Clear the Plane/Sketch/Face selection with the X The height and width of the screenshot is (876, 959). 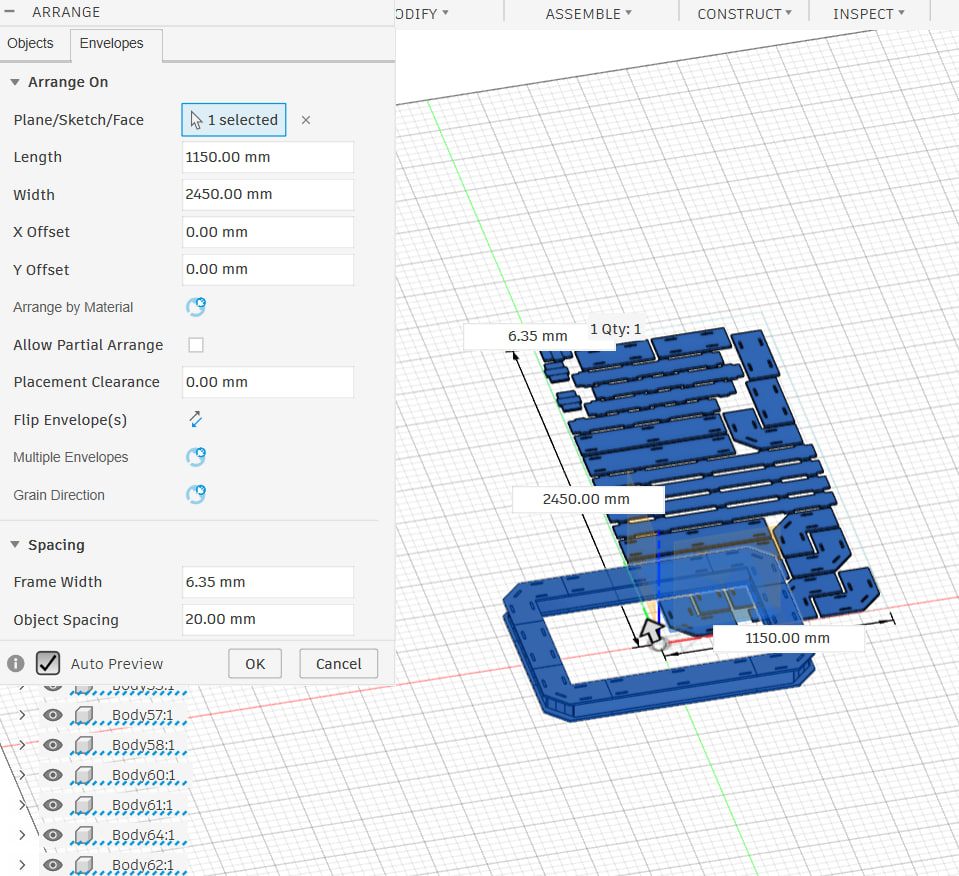(306, 120)
